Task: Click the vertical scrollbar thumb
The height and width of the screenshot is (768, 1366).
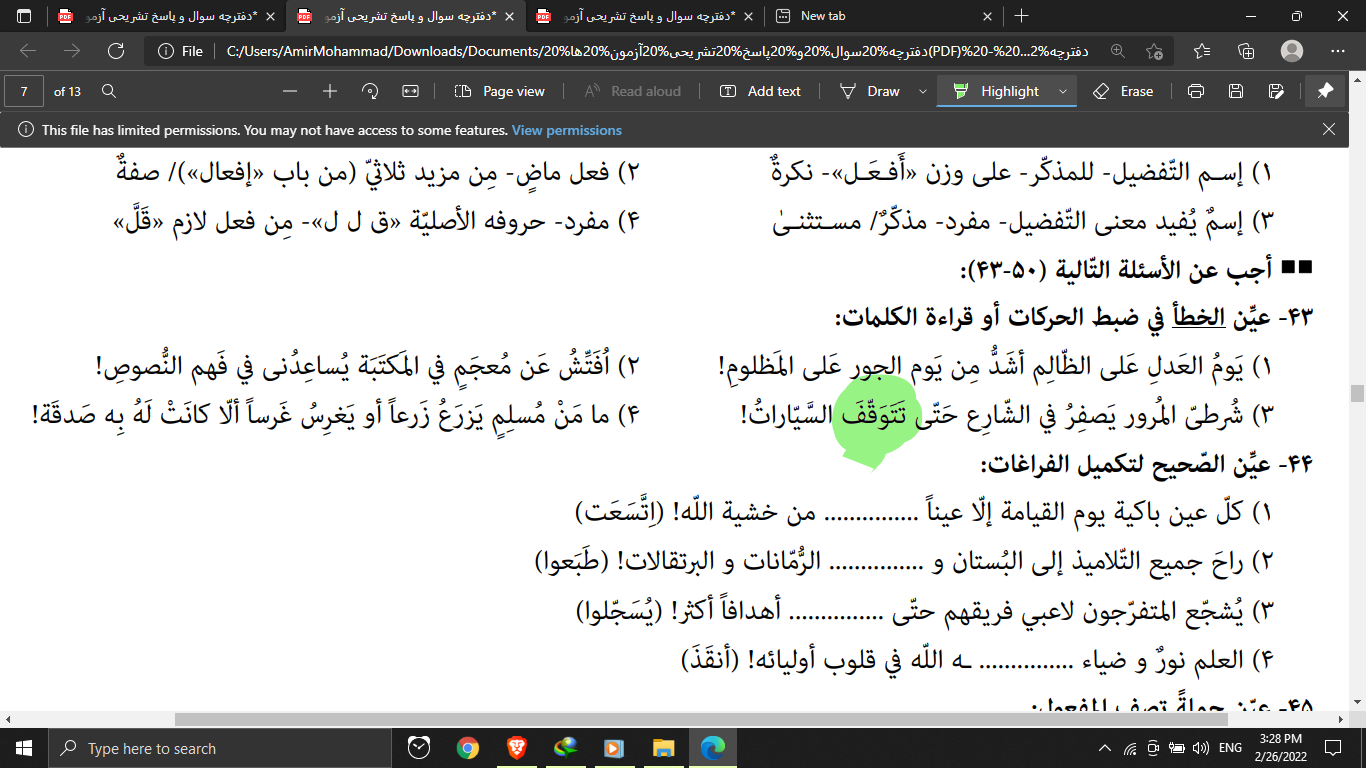Action: [1357, 393]
